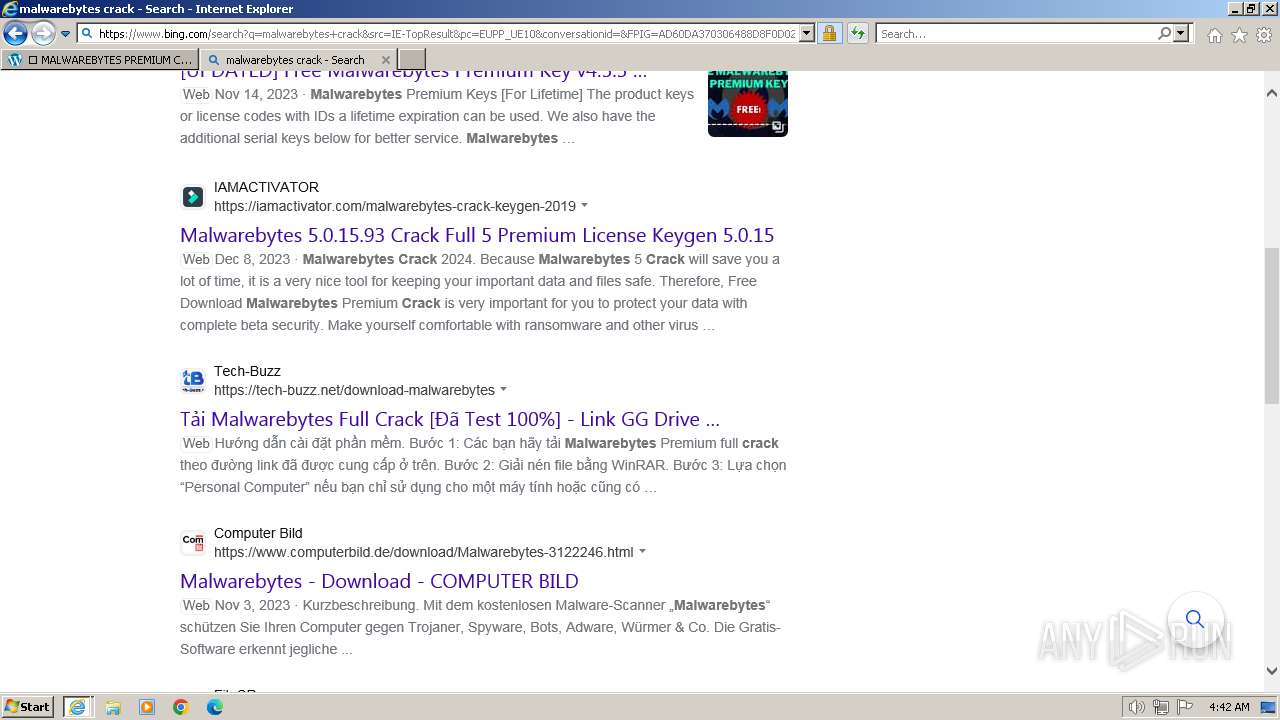Click the IE search box field
The image size is (1280, 720).
click(x=1015, y=34)
